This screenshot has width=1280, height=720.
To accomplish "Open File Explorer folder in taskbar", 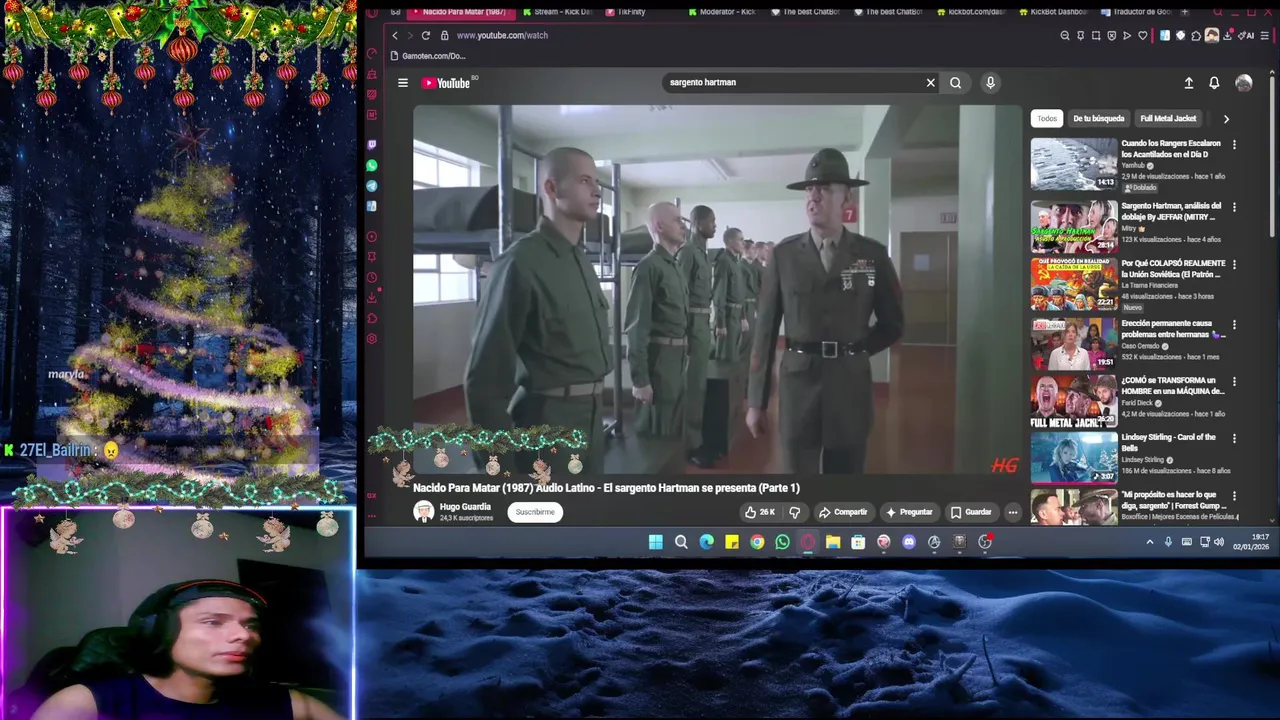I will point(833,542).
